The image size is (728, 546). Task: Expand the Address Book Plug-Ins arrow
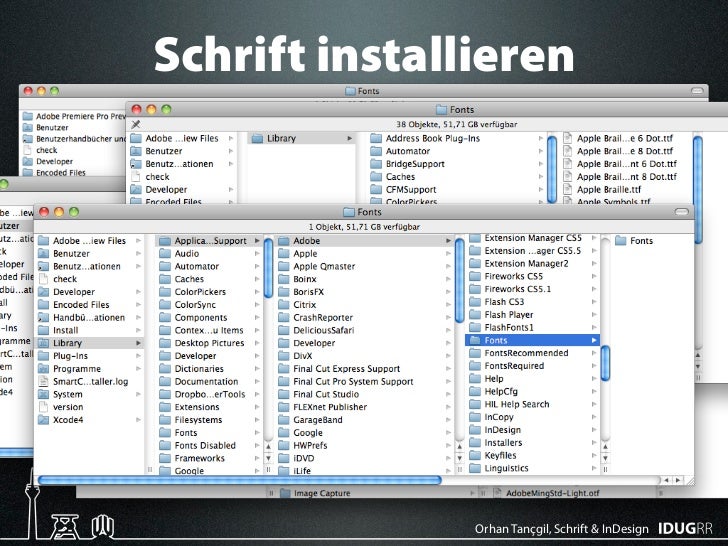click(x=540, y=138)
